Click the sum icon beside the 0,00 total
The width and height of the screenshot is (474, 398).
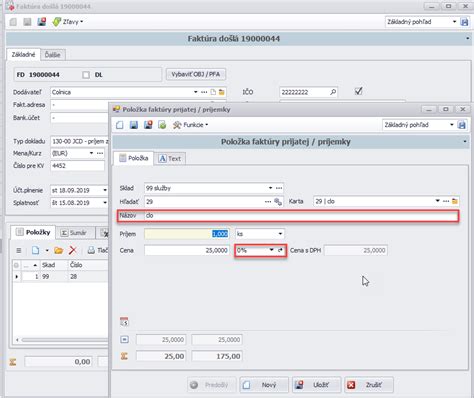(x=13, y=362)
